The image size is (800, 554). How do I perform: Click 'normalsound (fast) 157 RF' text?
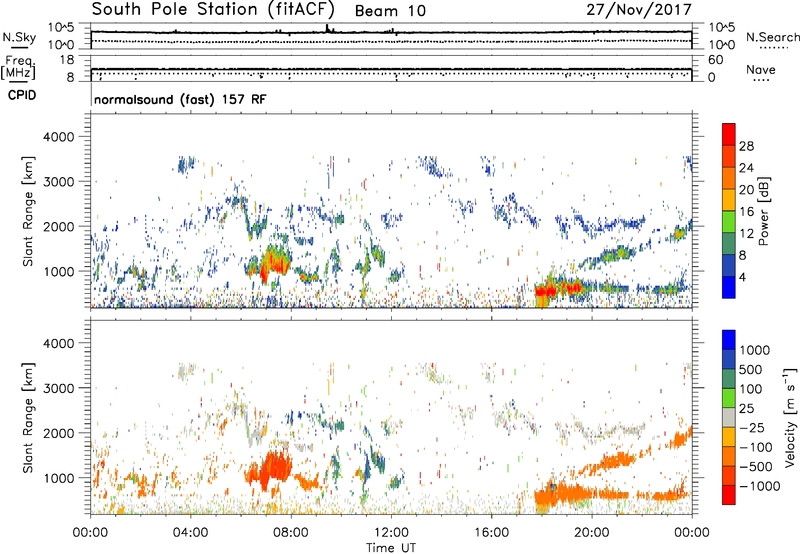180,99
